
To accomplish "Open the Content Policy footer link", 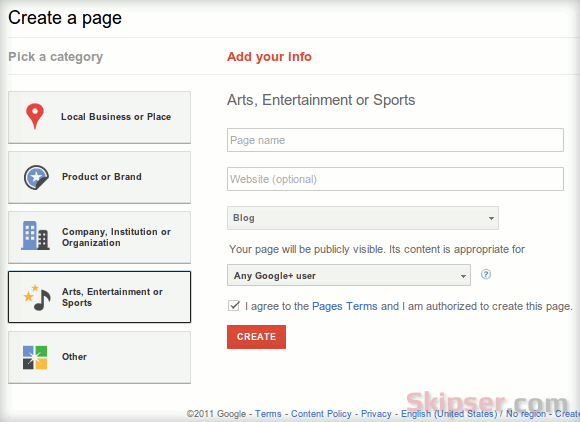I will click(321, 413).
